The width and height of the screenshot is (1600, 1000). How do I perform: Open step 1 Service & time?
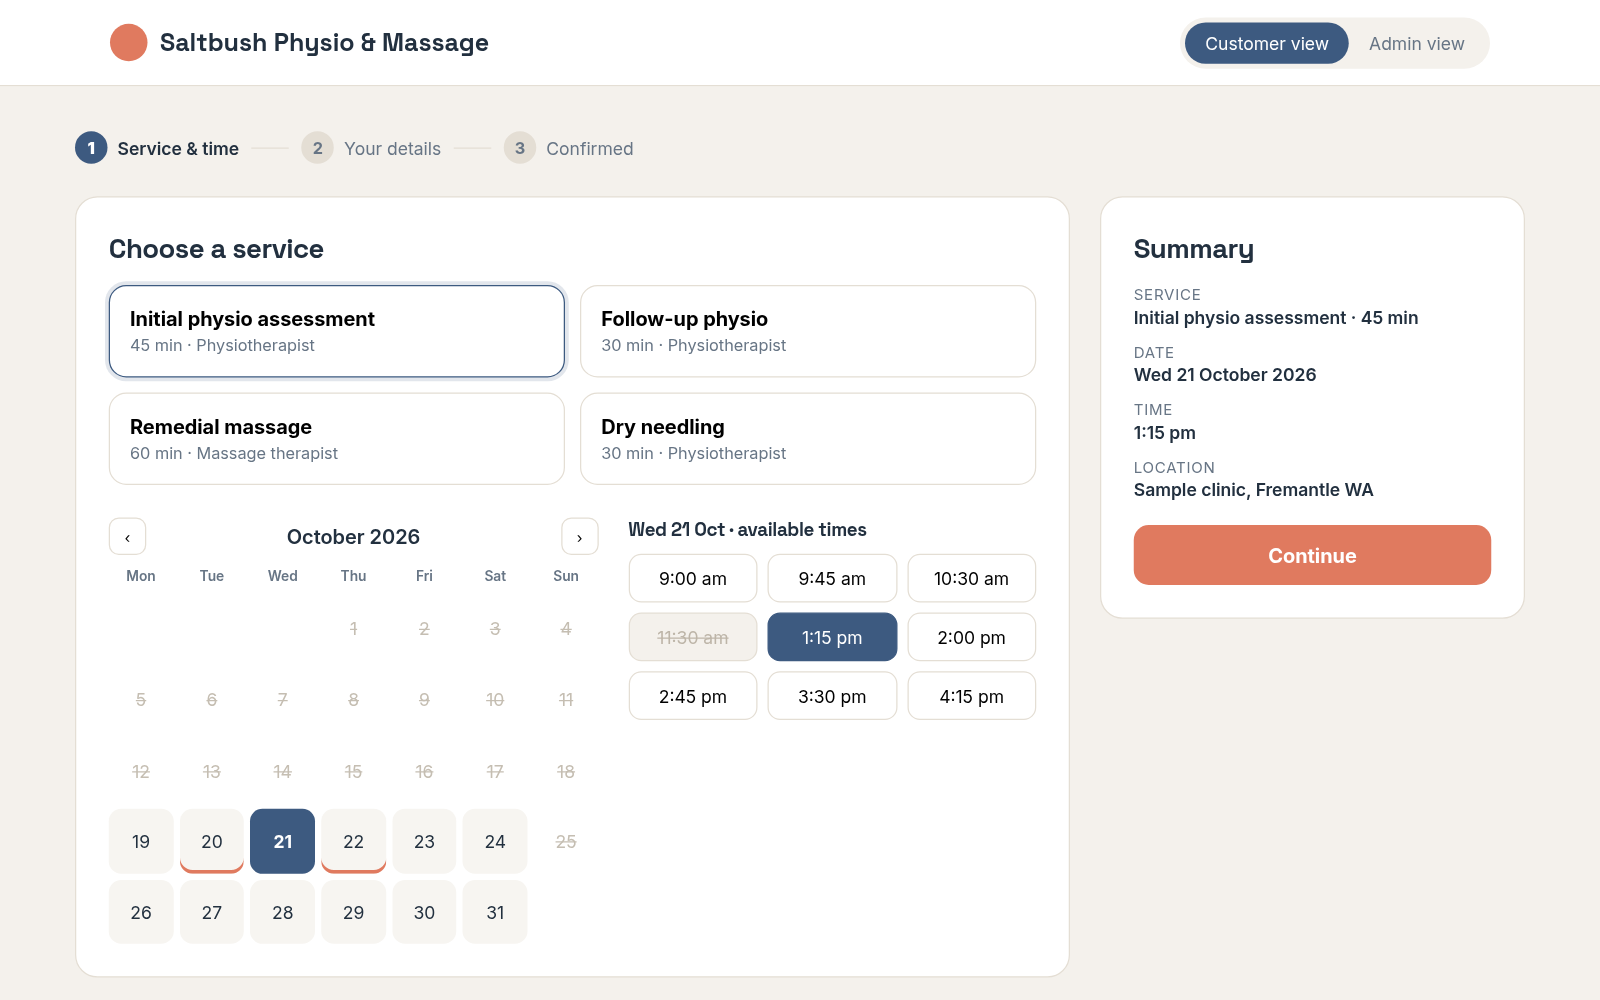point(158,148)
